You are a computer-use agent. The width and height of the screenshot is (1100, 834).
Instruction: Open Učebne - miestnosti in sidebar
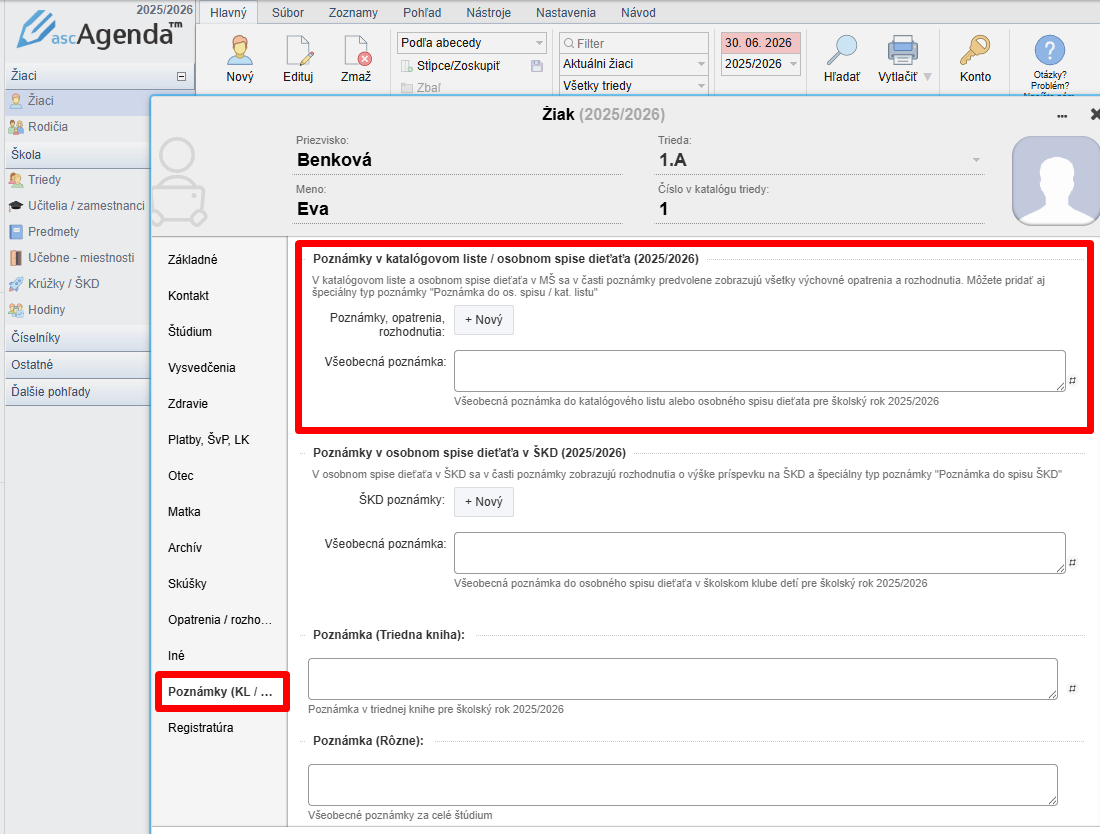pos(77,258)
